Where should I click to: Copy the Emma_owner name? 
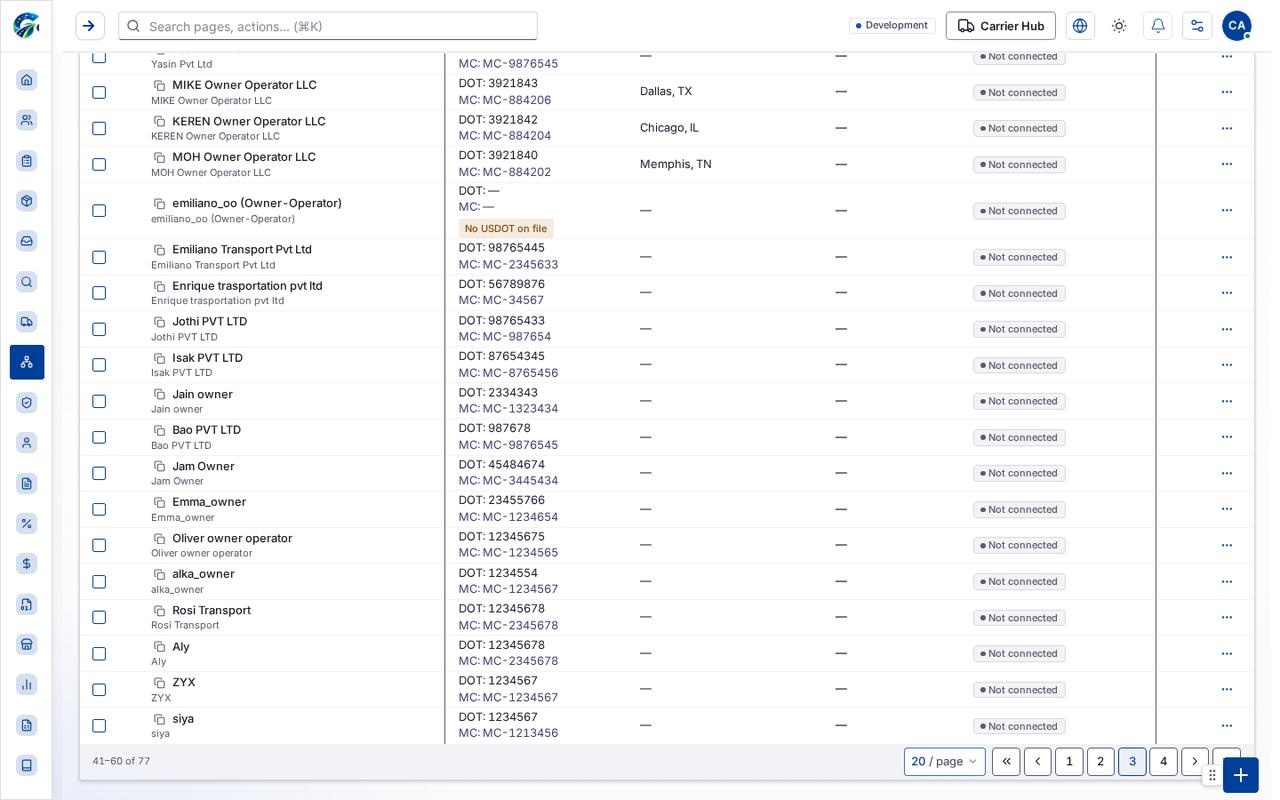159,502
